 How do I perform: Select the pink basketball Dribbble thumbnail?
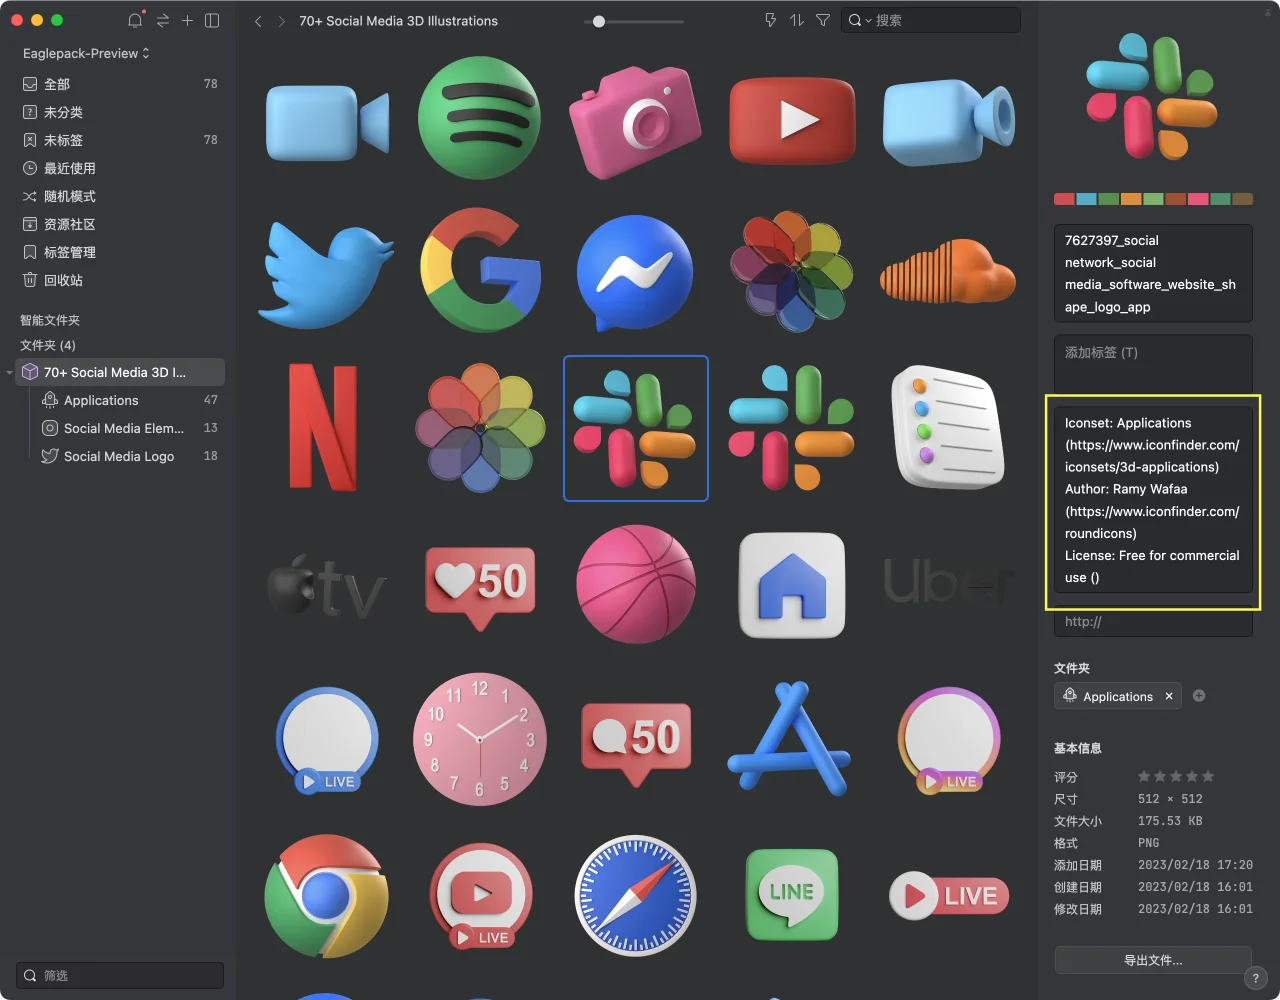coord(636,584)
